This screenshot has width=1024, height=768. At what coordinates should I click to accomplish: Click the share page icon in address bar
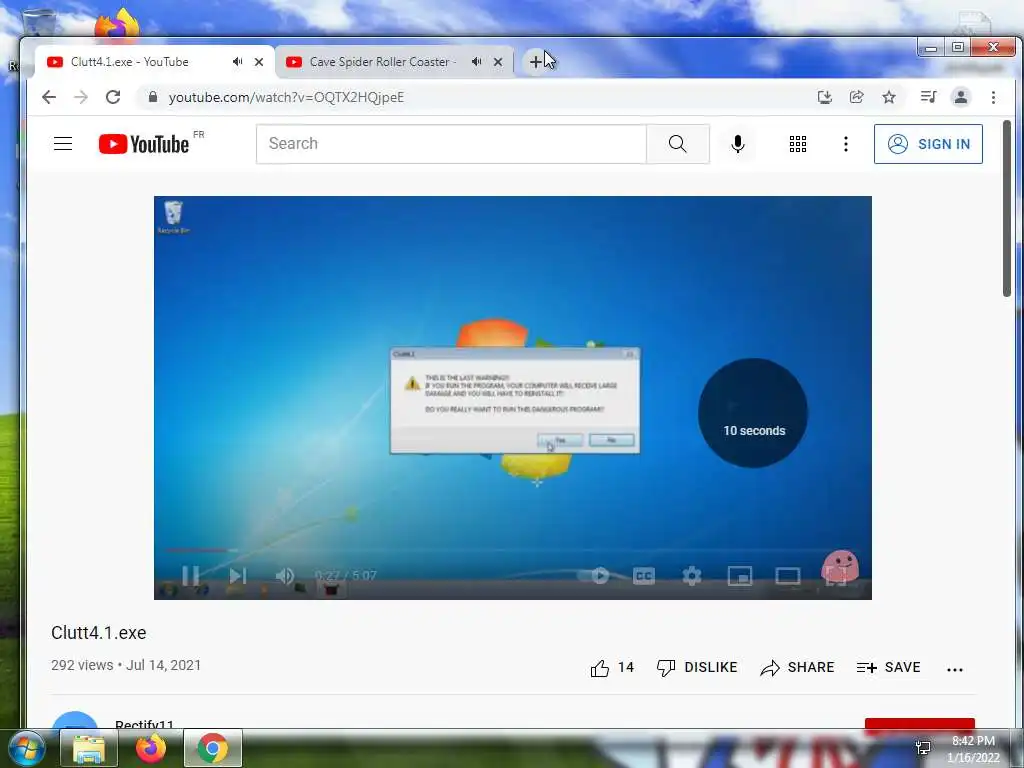pos(856,97)
